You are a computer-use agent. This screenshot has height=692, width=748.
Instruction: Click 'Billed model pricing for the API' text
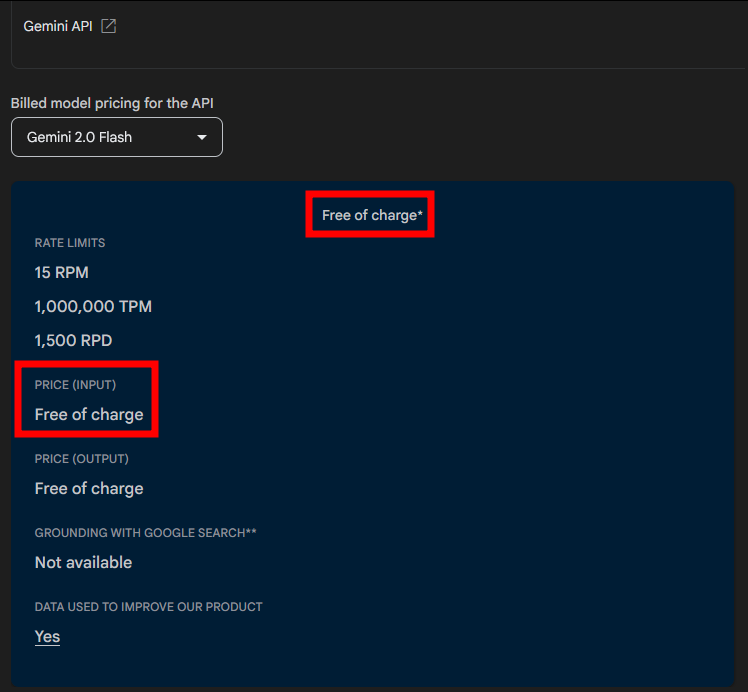112,103
